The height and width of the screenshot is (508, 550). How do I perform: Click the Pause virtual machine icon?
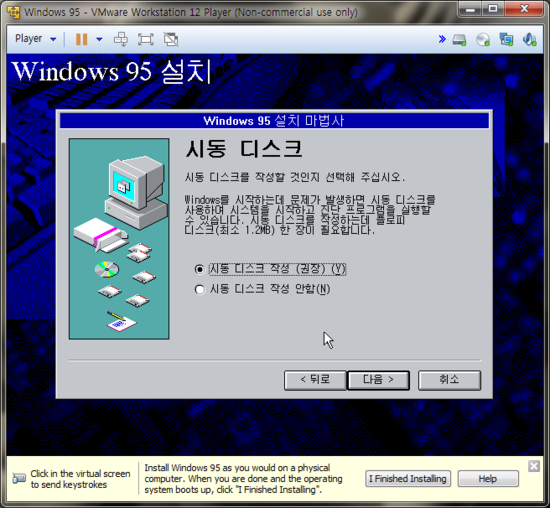[x=81, y=39]
